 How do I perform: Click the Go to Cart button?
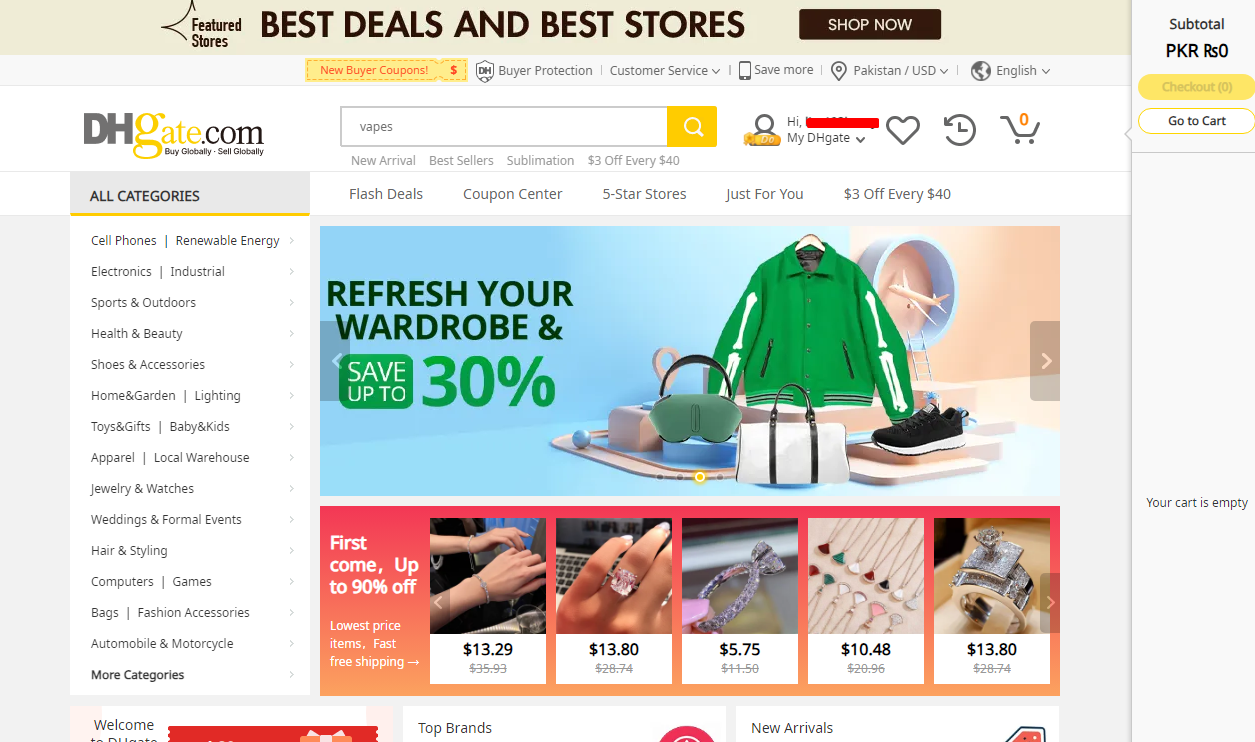(1197, 121)
